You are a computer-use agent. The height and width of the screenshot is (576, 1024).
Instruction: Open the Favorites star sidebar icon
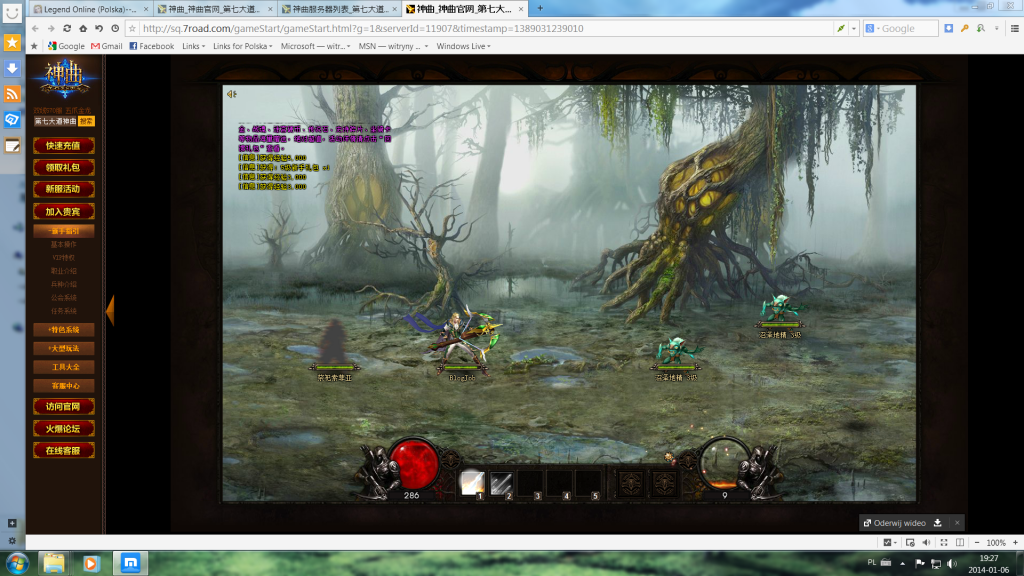click(12, 43)
